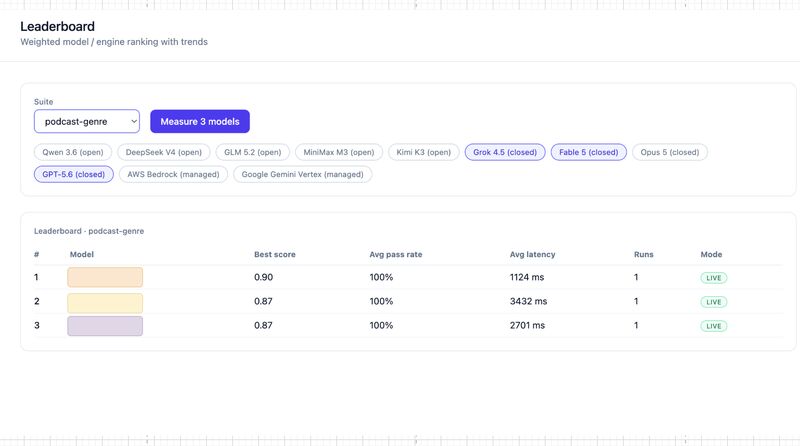
Task: Select the AWS Bedrock (managed) chip
Action: 173,174
